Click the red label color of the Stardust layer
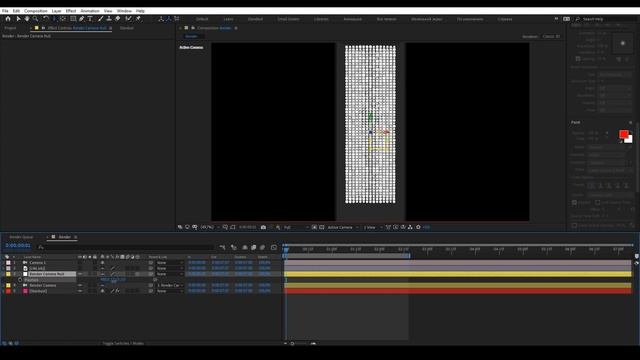This screenshot has width=640, height=360. 8,291
